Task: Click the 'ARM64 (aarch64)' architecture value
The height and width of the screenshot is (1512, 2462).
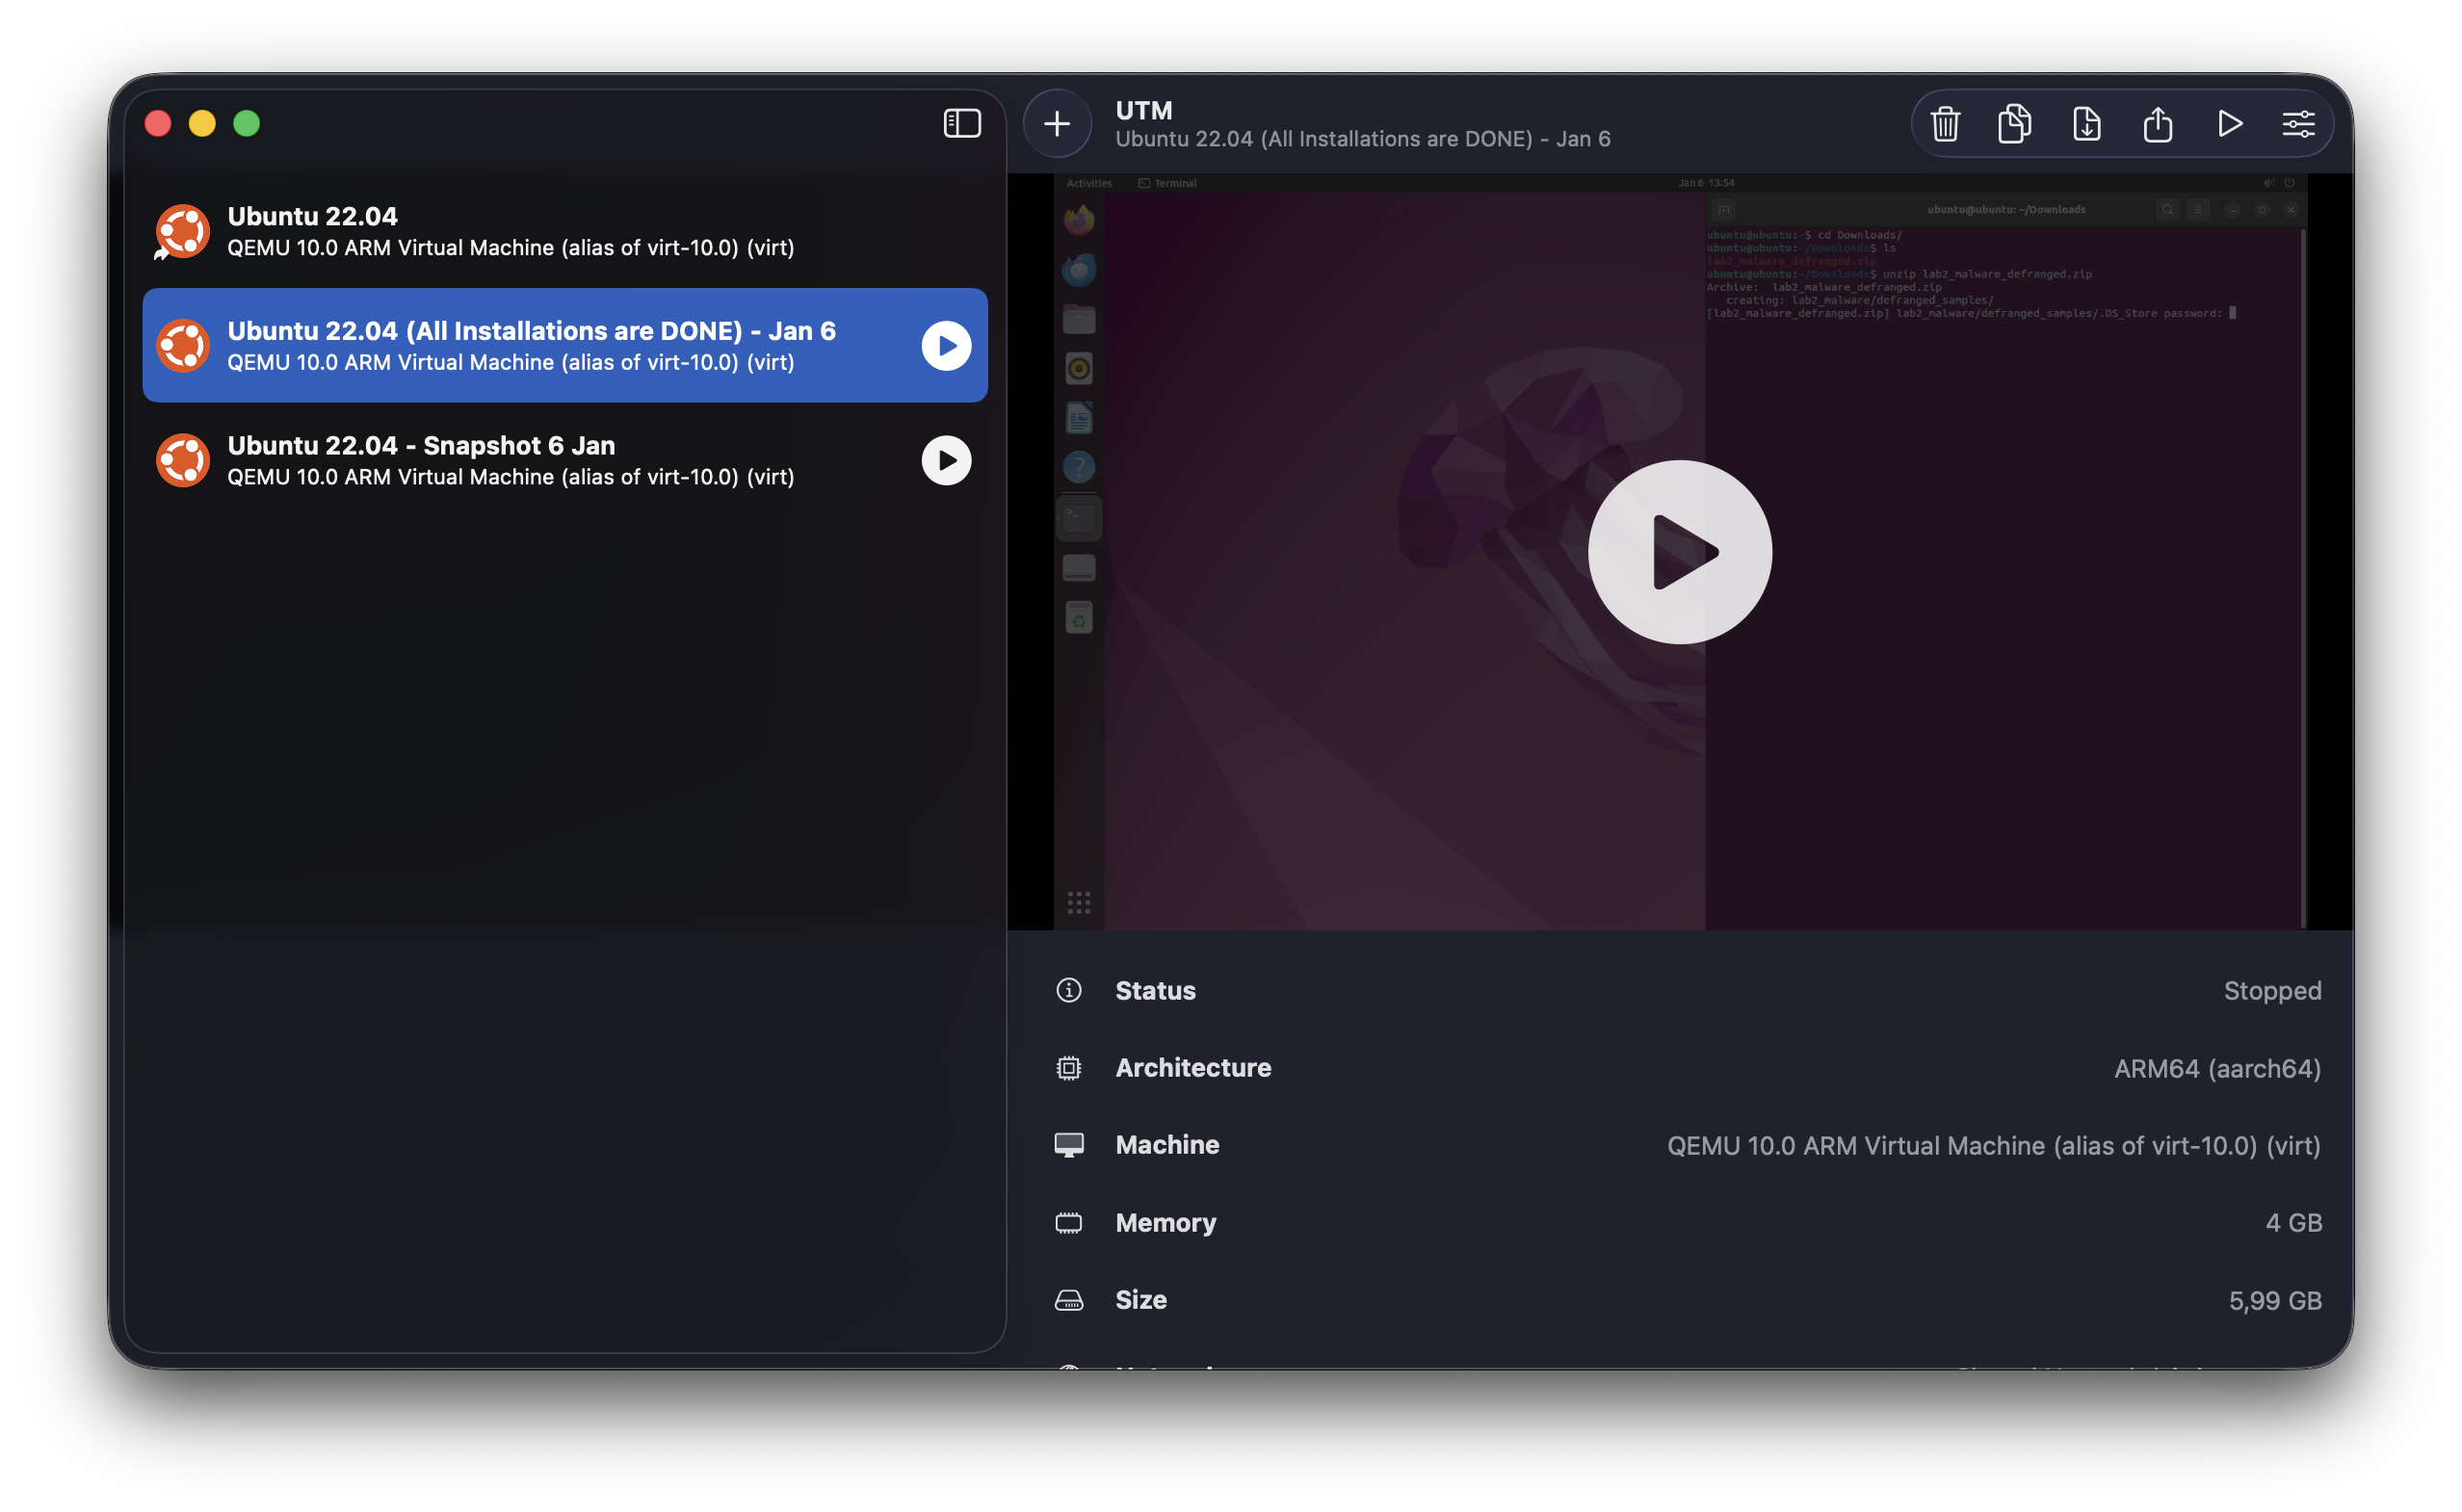Action: pyautogui.click(x=2216, y=1068)
